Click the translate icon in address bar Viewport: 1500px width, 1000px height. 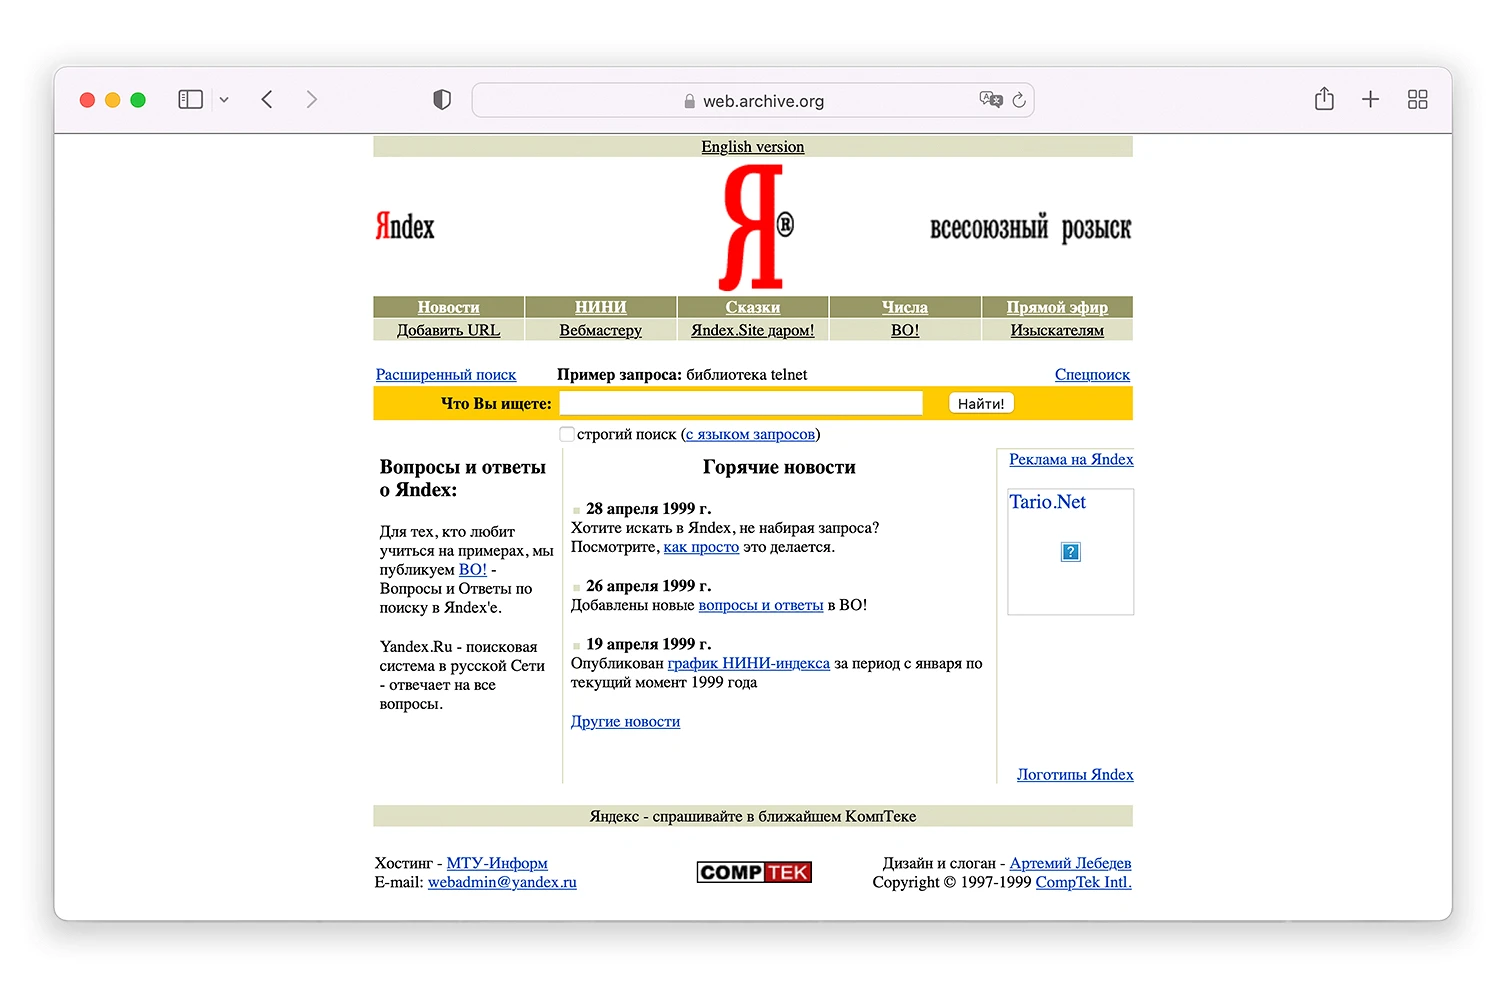click(x=991, y=100)
